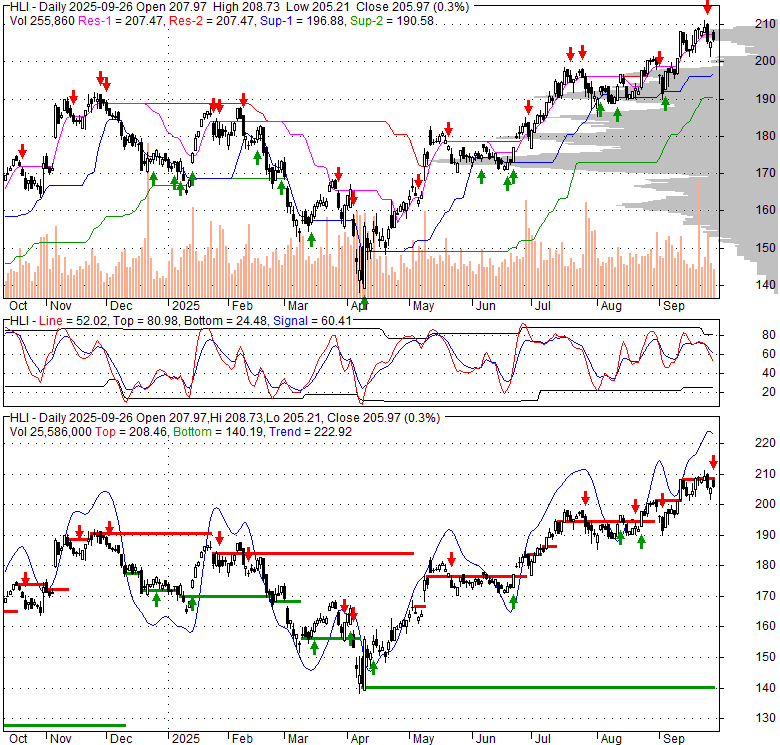Click the Signal = 60.41 label
780x745 pixels.
tap(312, 321)
